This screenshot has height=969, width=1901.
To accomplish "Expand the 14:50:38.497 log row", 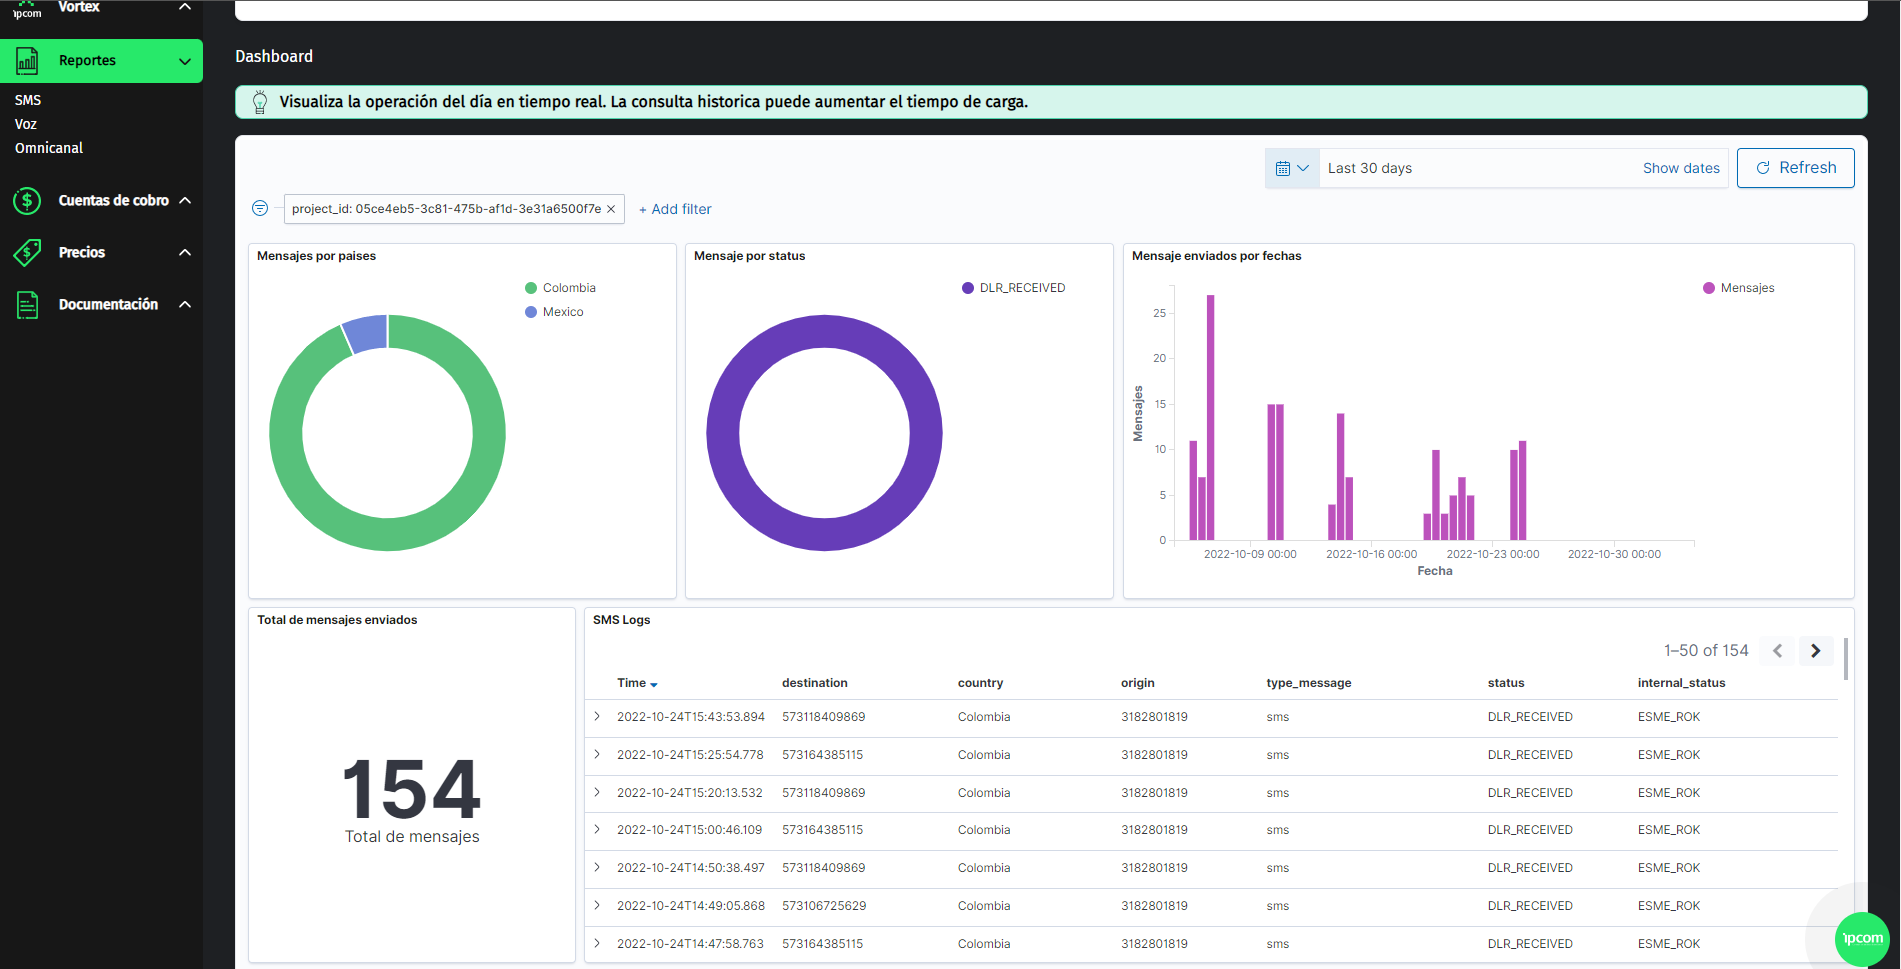I will (x=597, y=867).
